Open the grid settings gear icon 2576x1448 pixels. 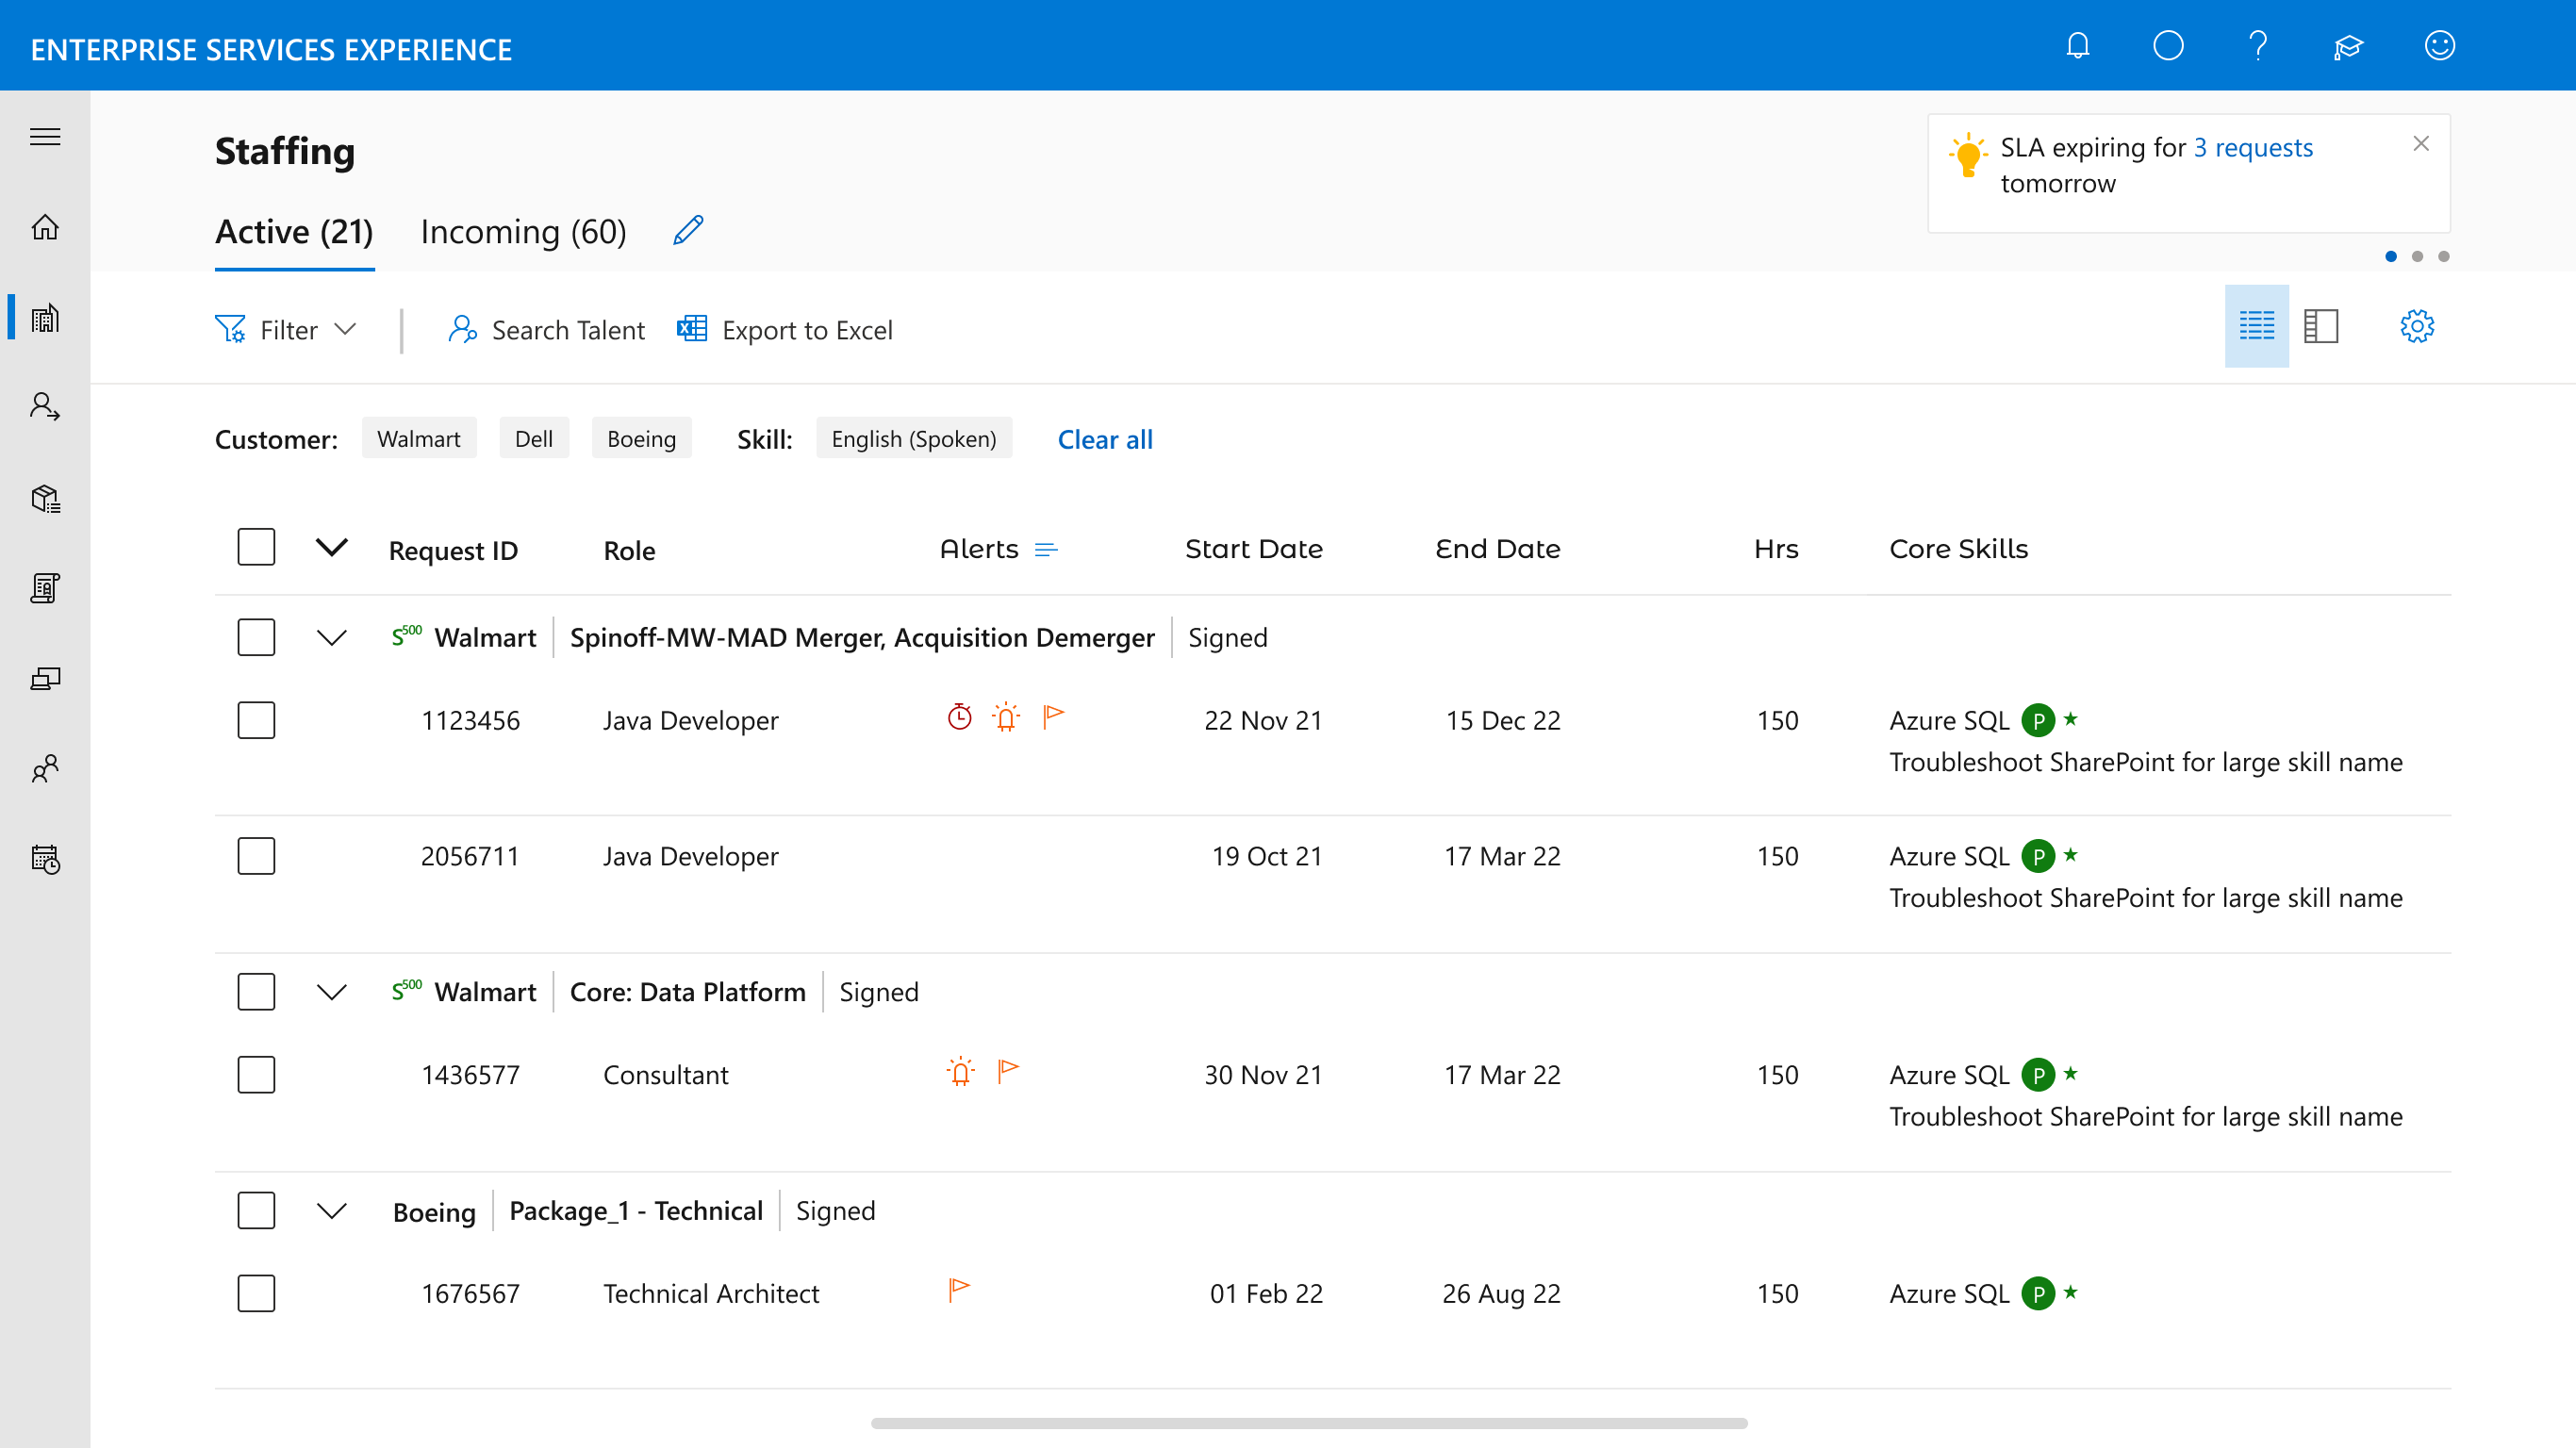point(2416,326)
